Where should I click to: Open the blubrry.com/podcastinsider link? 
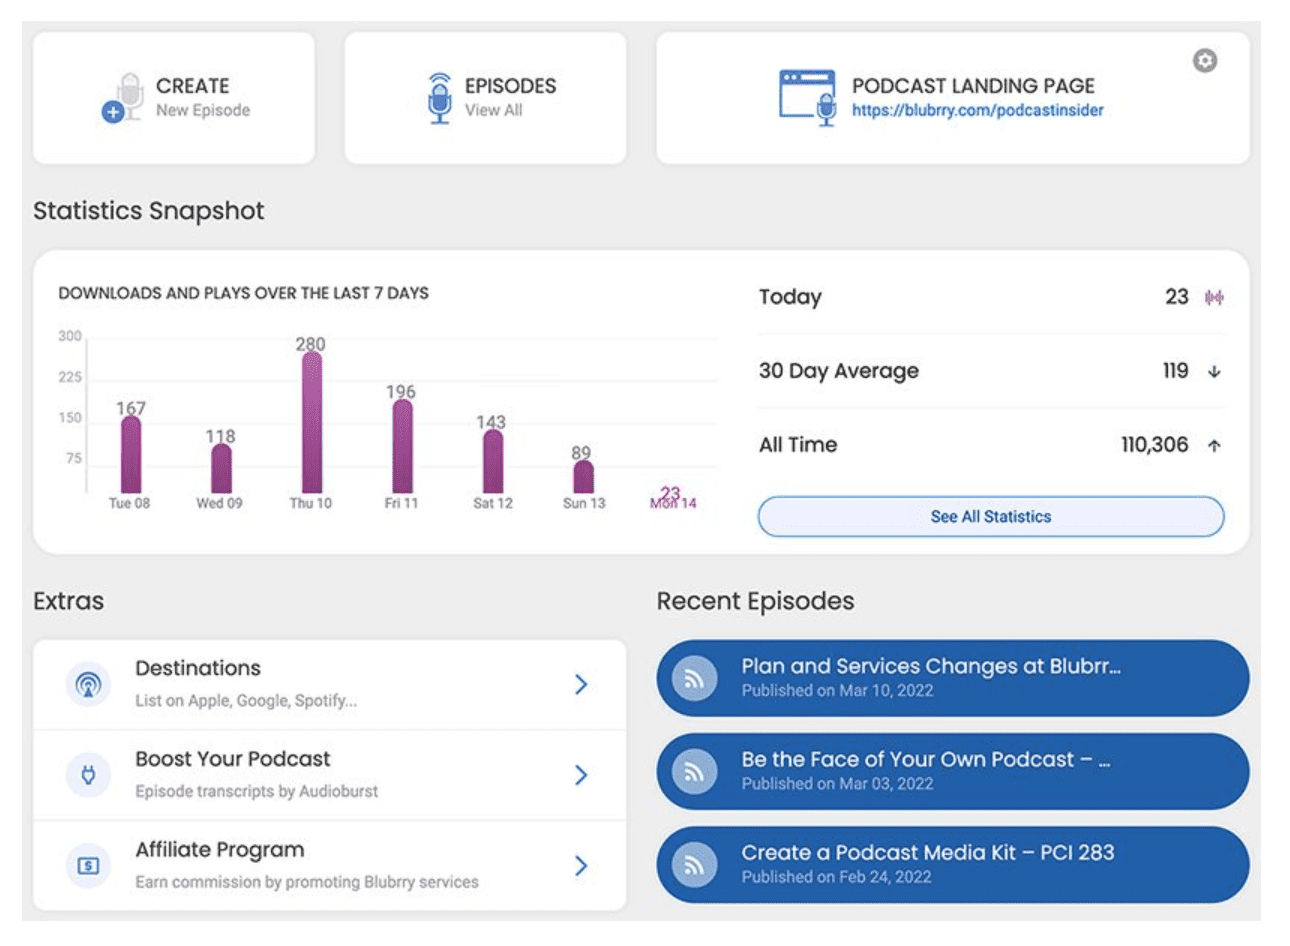coord(977,111)
